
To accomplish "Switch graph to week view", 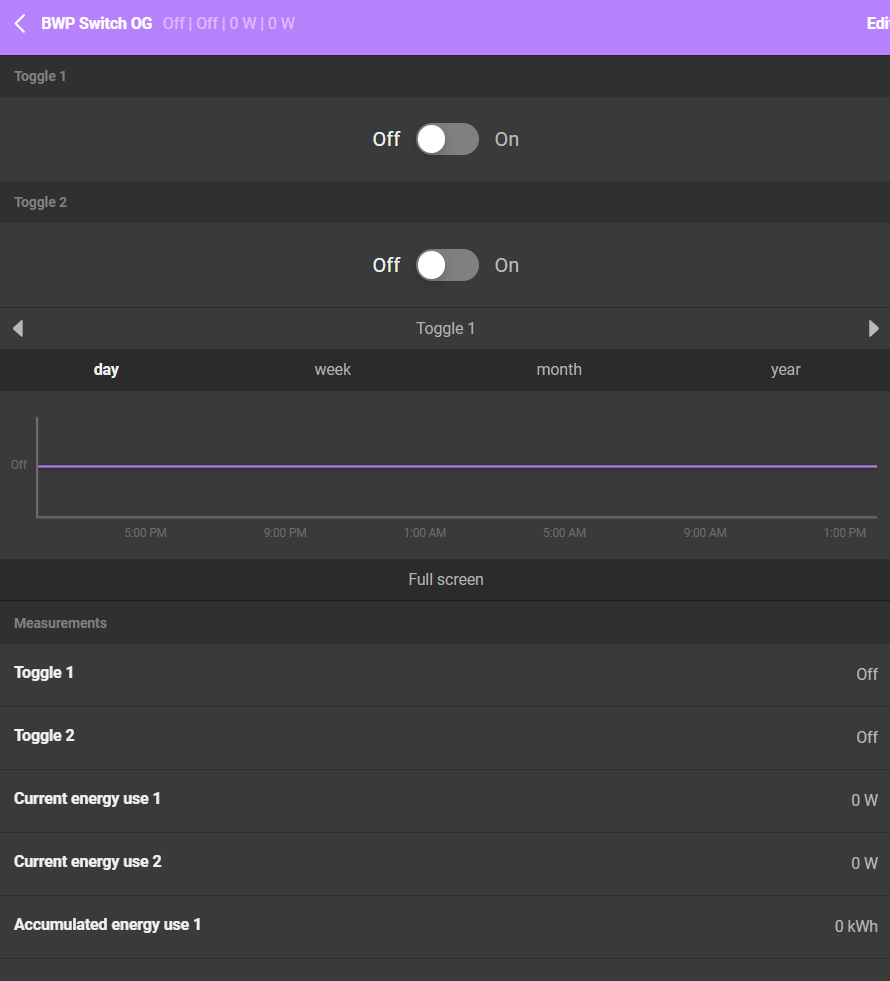I will click(x=333, y=369).
